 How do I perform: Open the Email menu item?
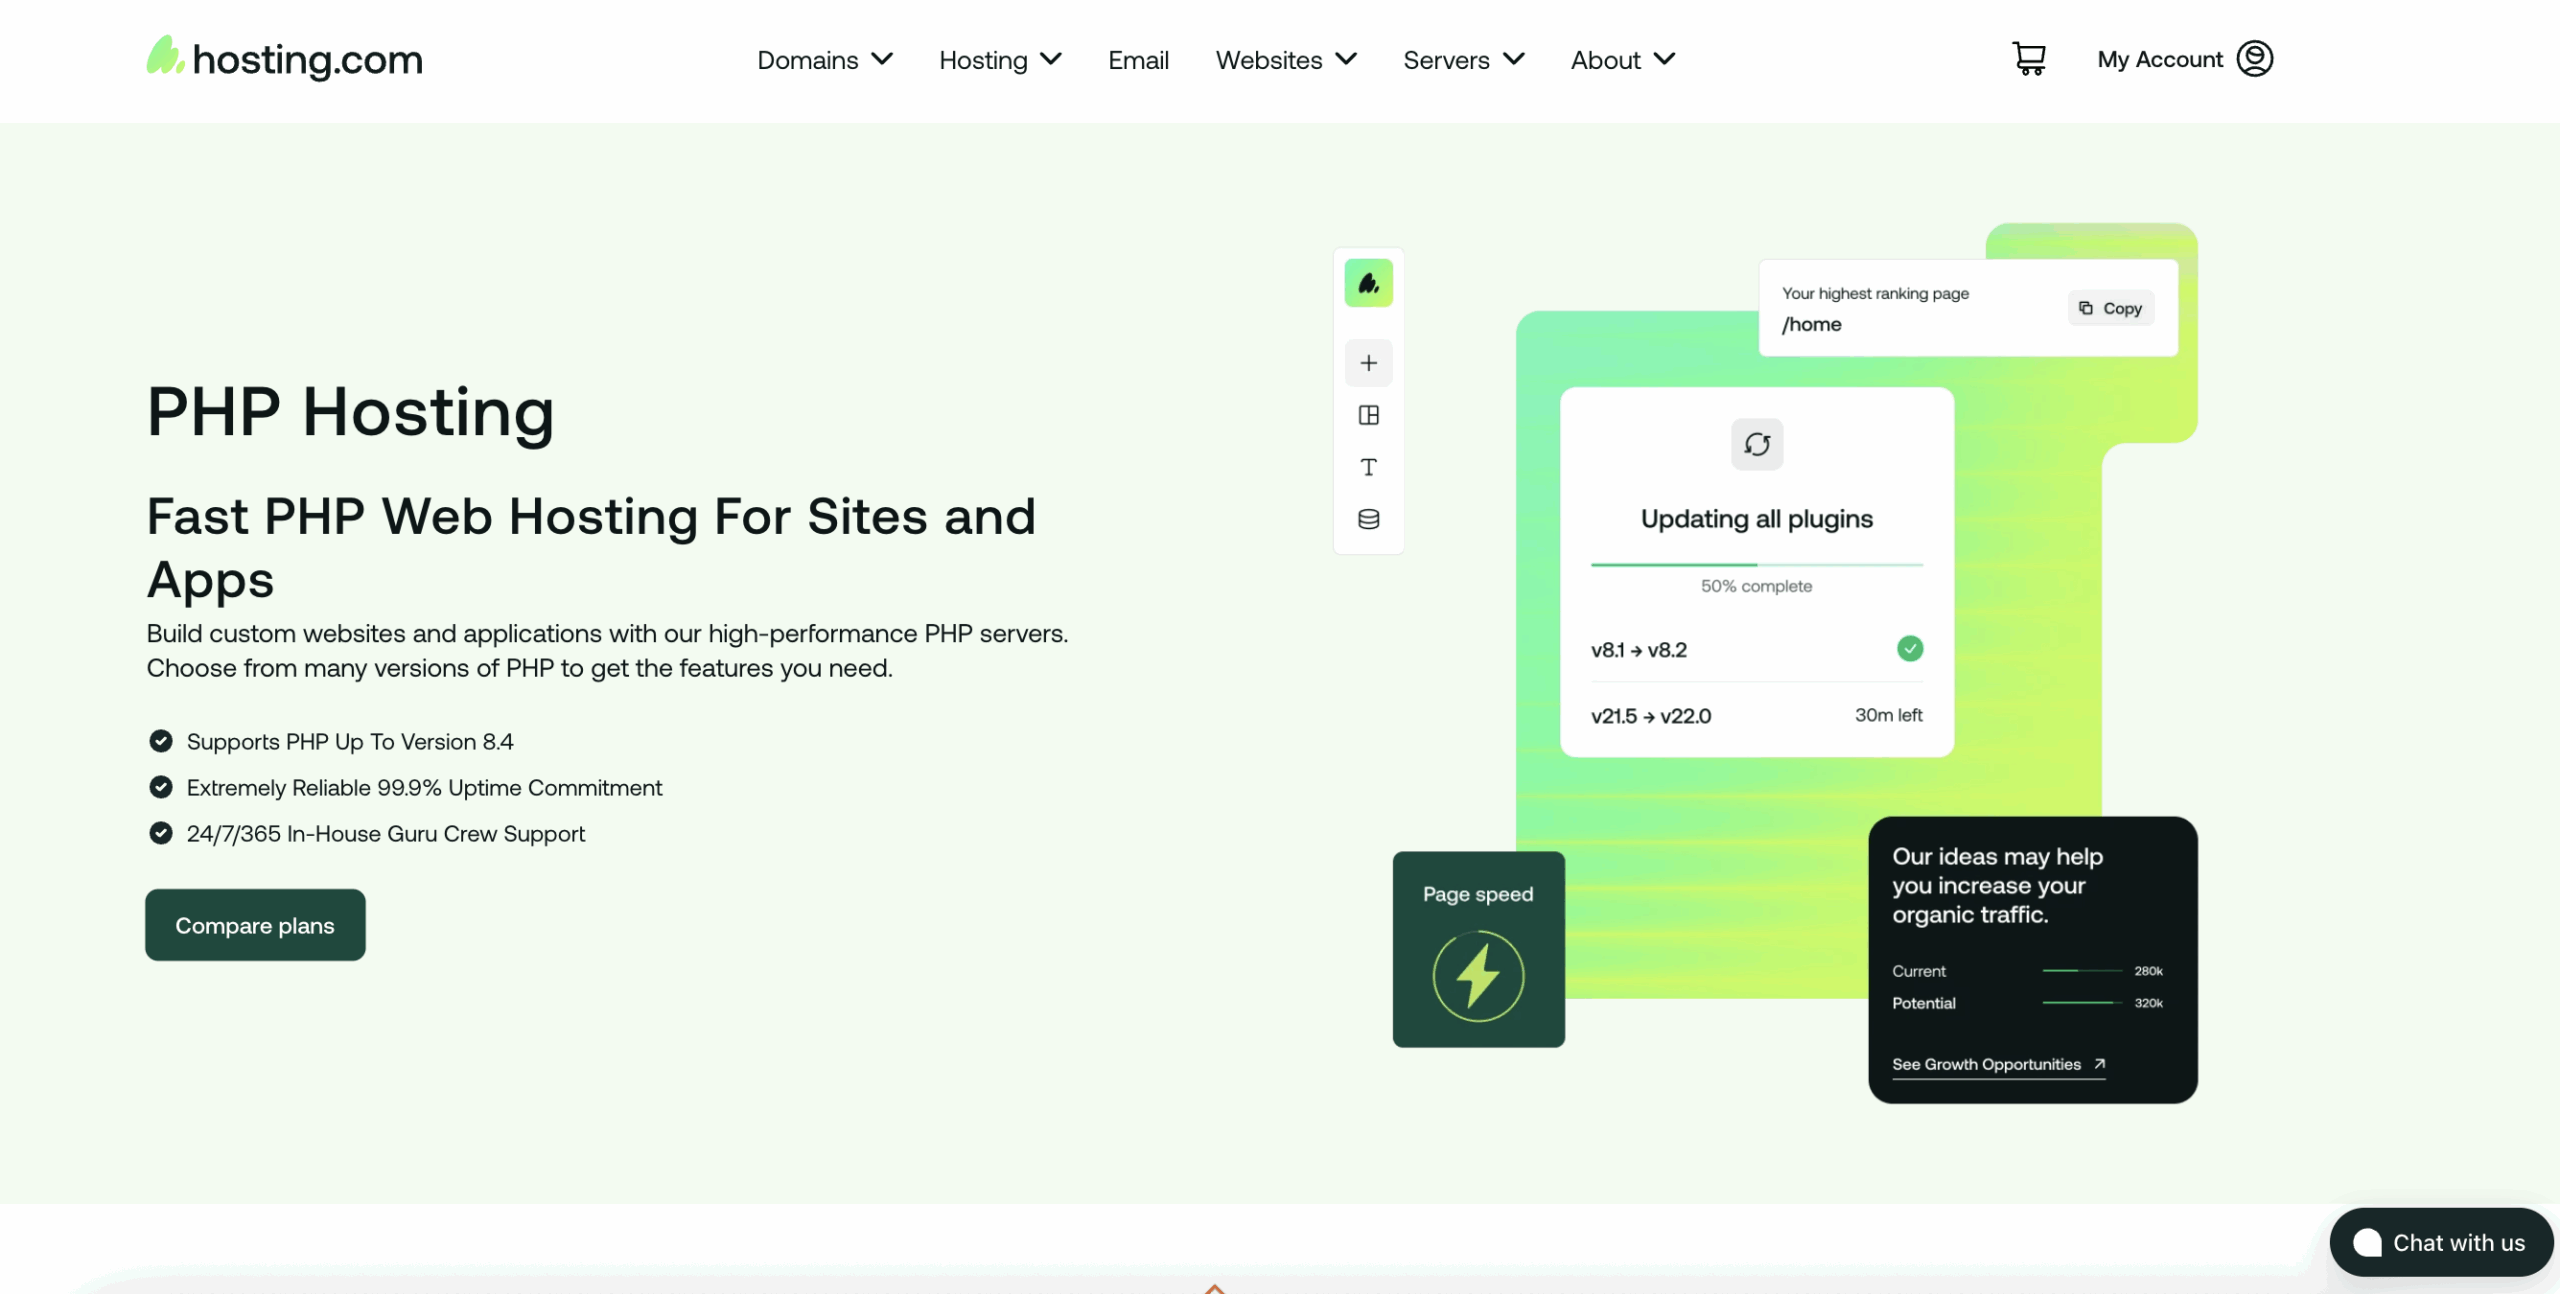tap(1138, 60)
